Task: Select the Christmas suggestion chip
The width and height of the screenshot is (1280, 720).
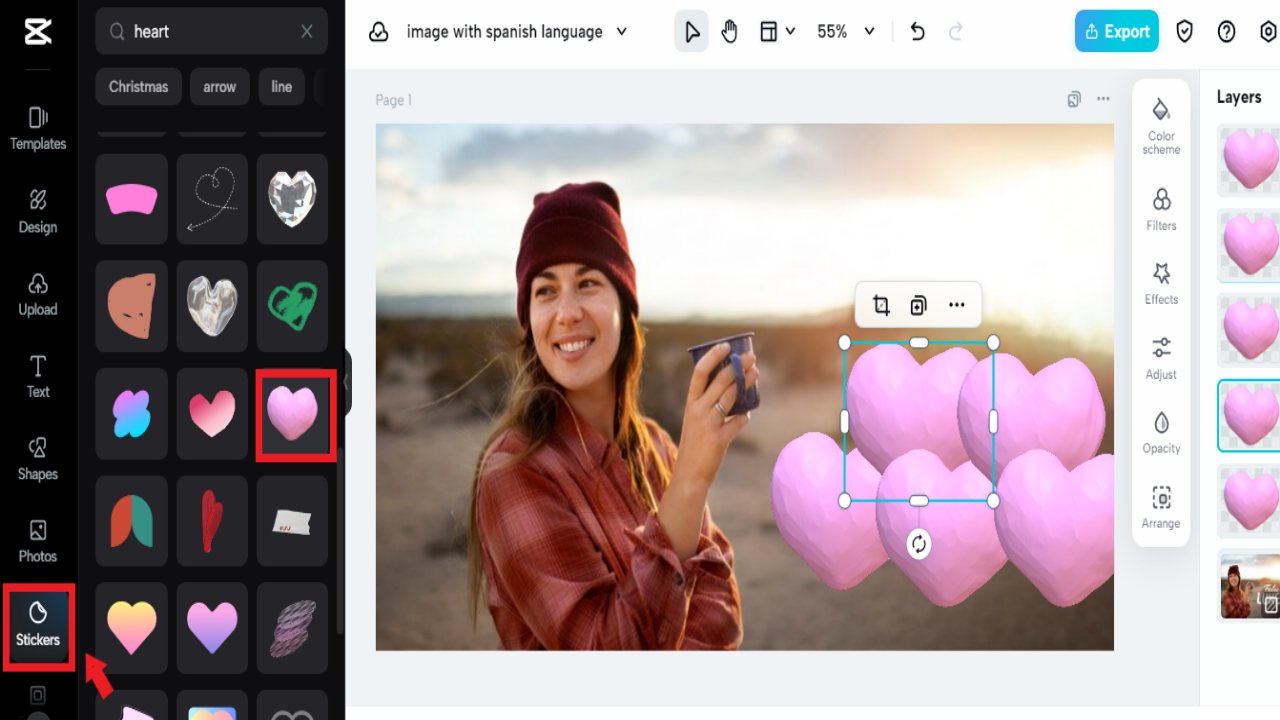Action: pos(139,87)
